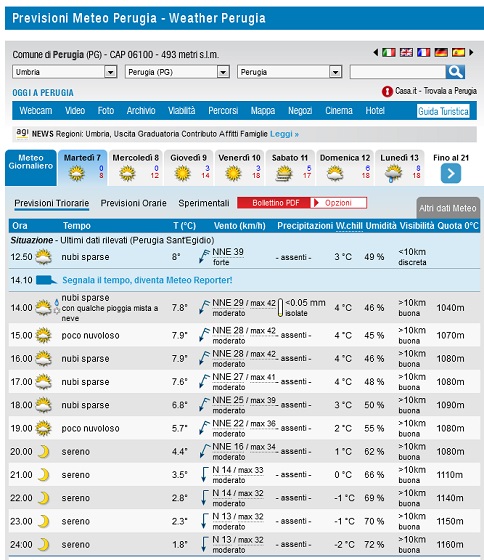Select the Meteo Giornaliero tab

[x=31, y=168]
